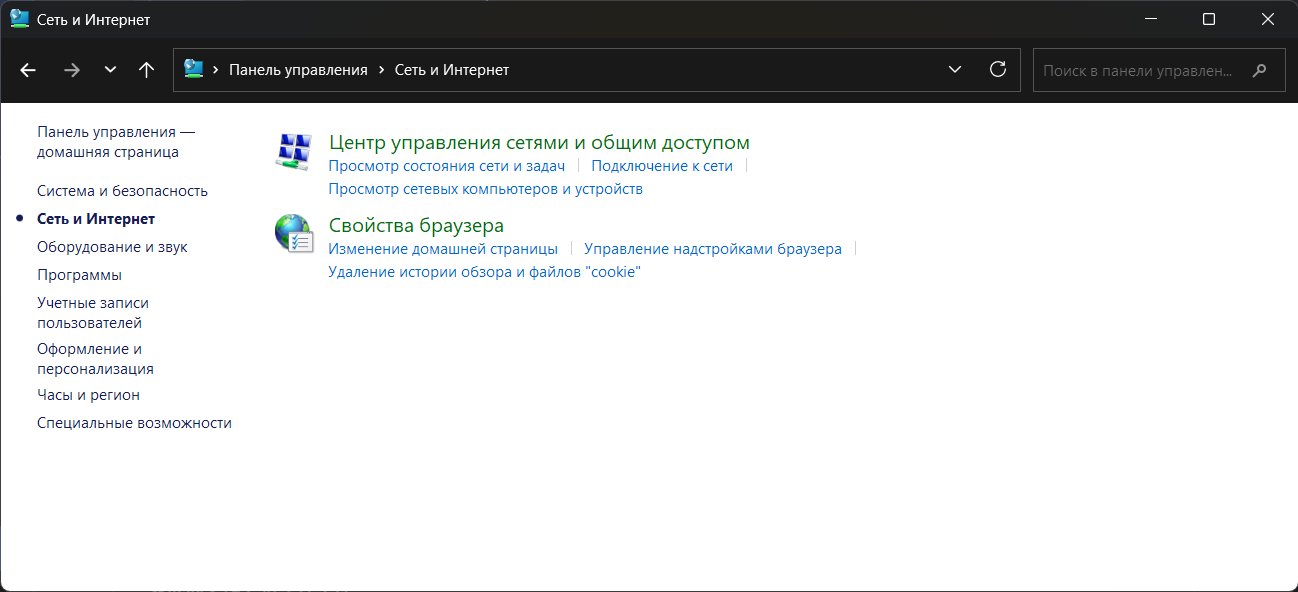Click the Browser Properties globe icon
Screen dimensions: 1298x592
(x=293, y=234)
